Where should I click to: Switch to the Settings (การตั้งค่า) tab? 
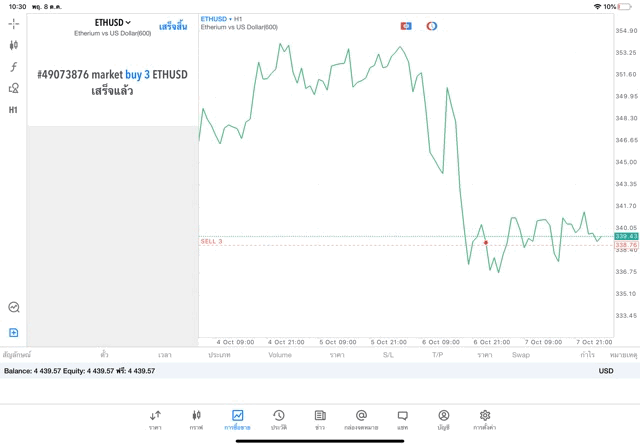tap(485, 418)
